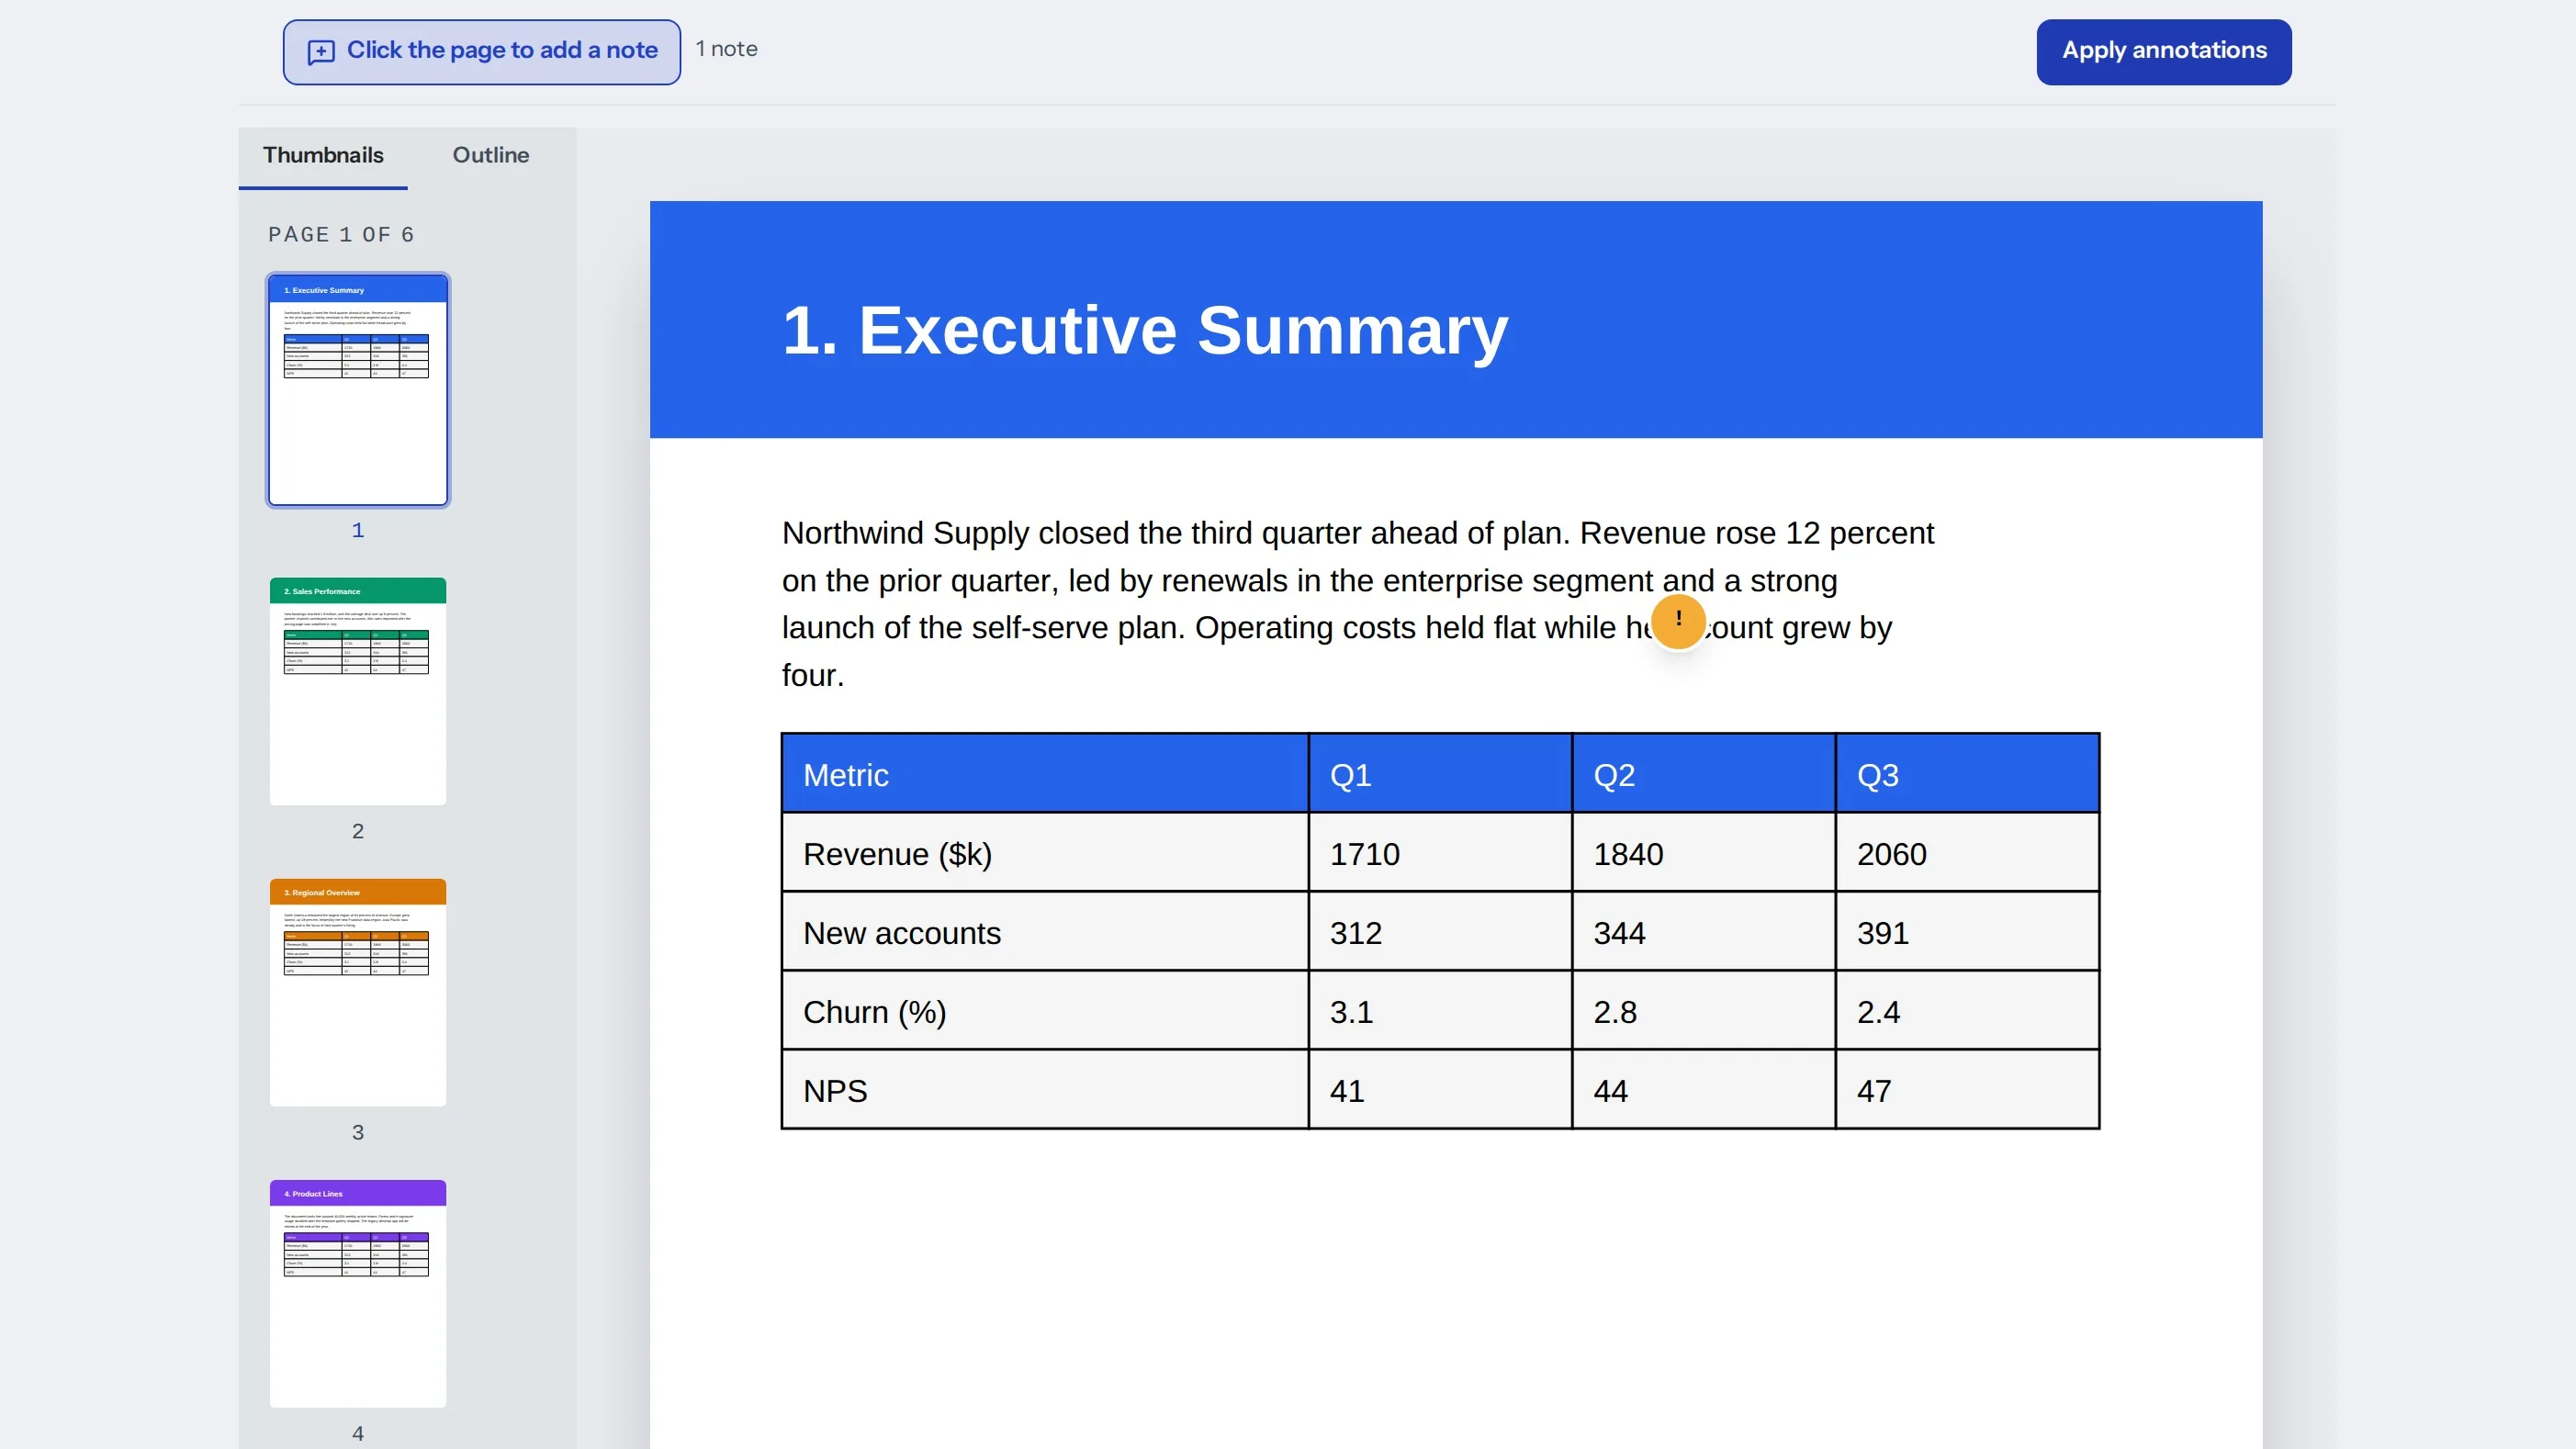Click the add-note icon in the toolbar

tap(320, 52)
